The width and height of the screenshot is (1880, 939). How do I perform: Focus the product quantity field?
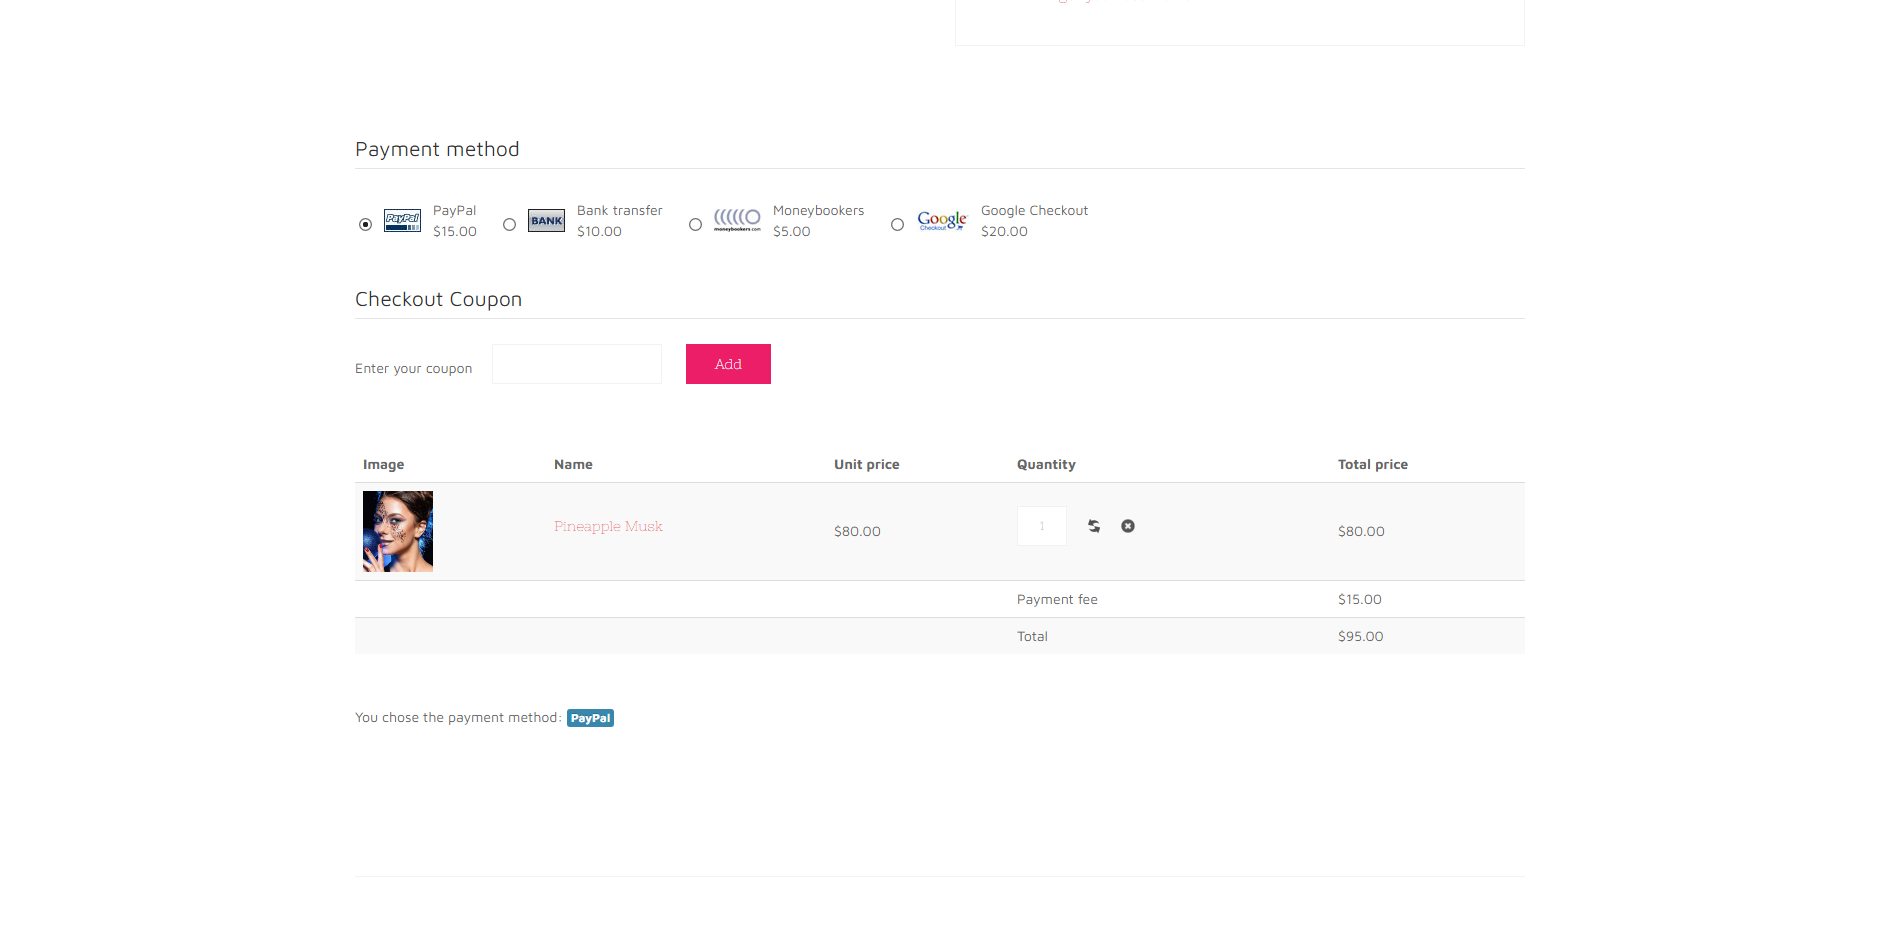[x=1042, y=526]
